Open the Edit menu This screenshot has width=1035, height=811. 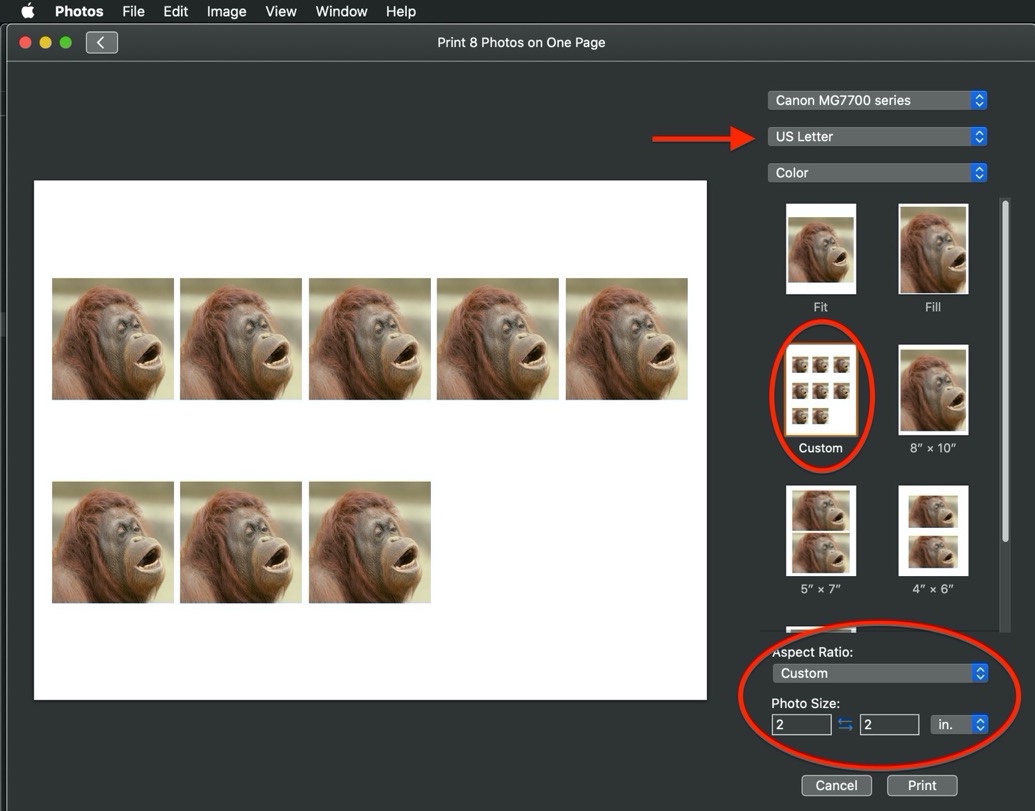coord(176,11)
